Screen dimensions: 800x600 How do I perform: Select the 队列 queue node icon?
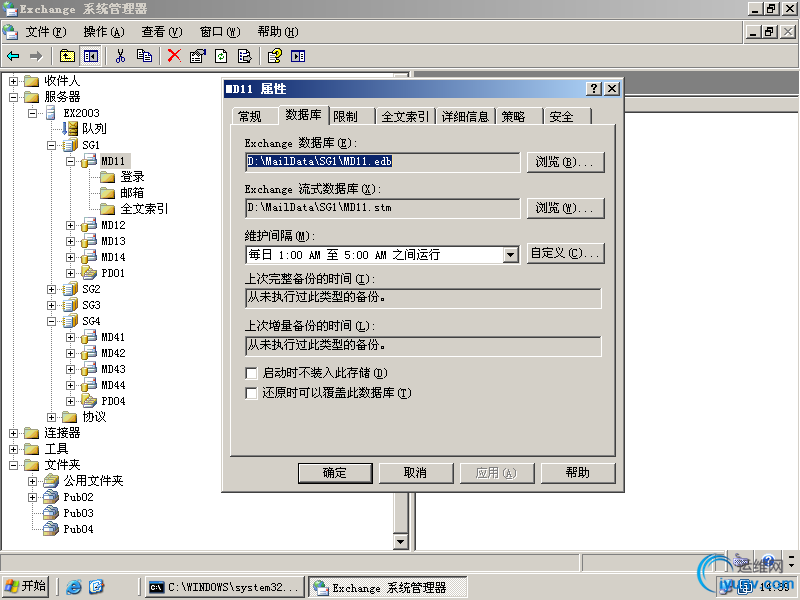click(x=70, y=129)
